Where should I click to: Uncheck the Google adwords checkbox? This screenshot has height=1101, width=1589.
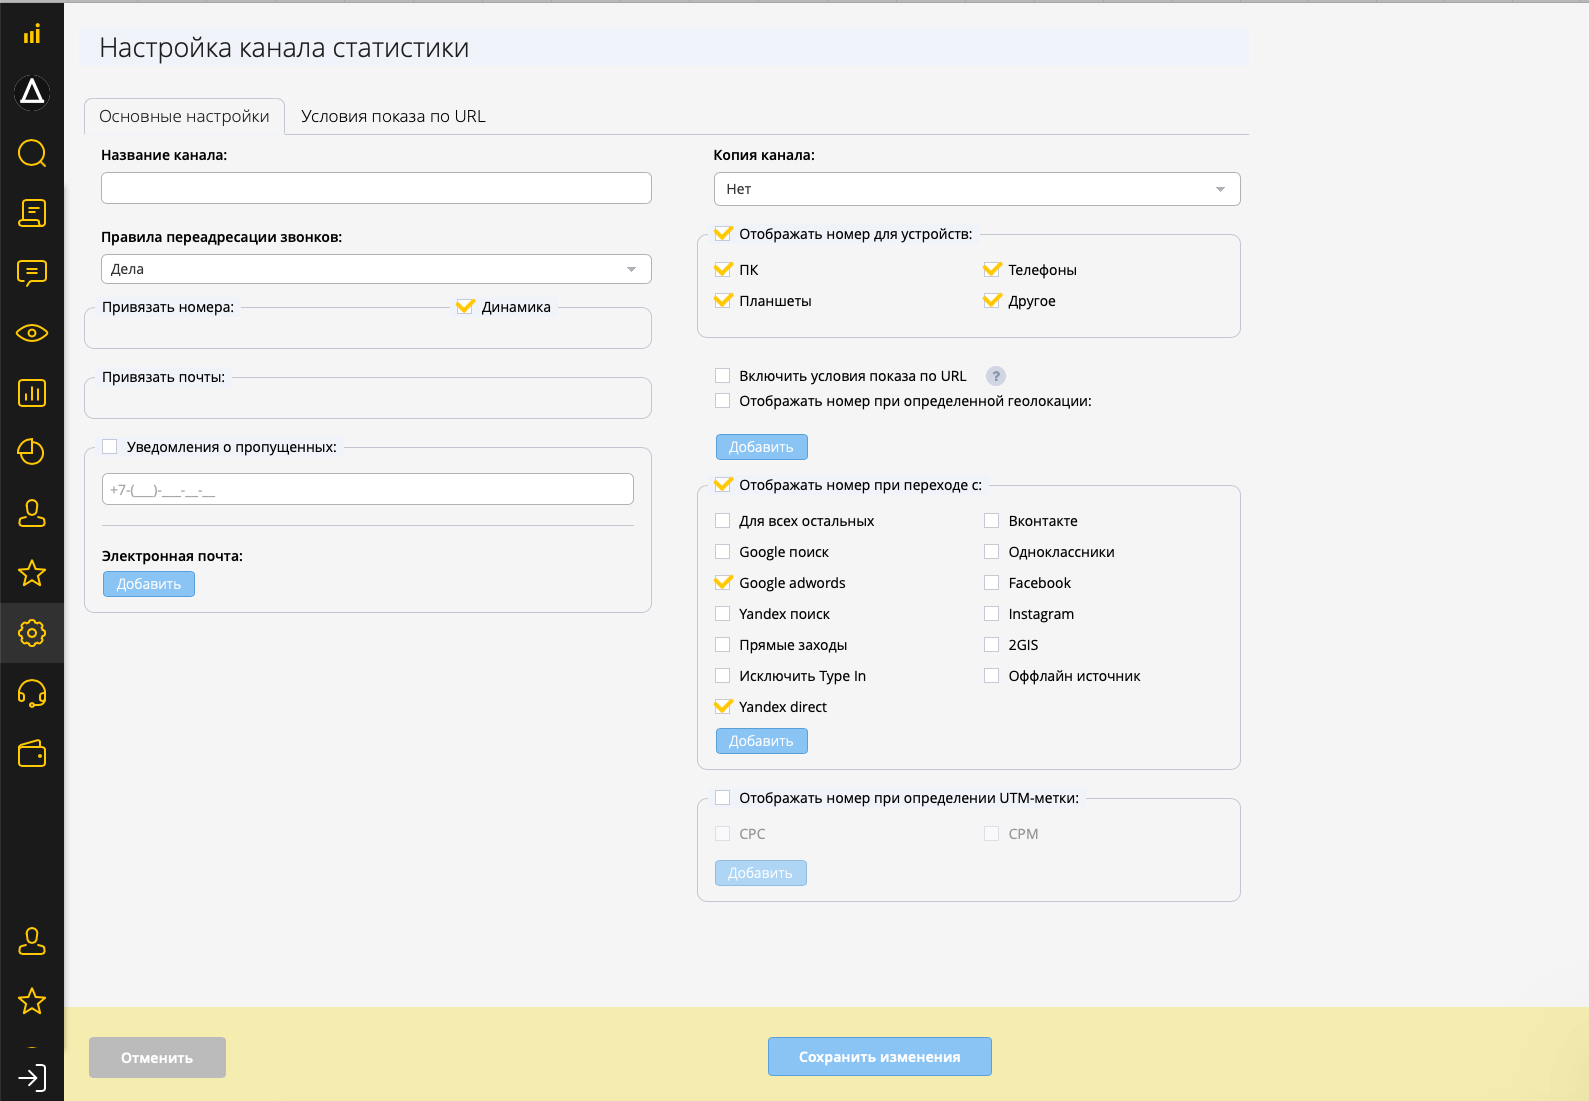point(723,583)
